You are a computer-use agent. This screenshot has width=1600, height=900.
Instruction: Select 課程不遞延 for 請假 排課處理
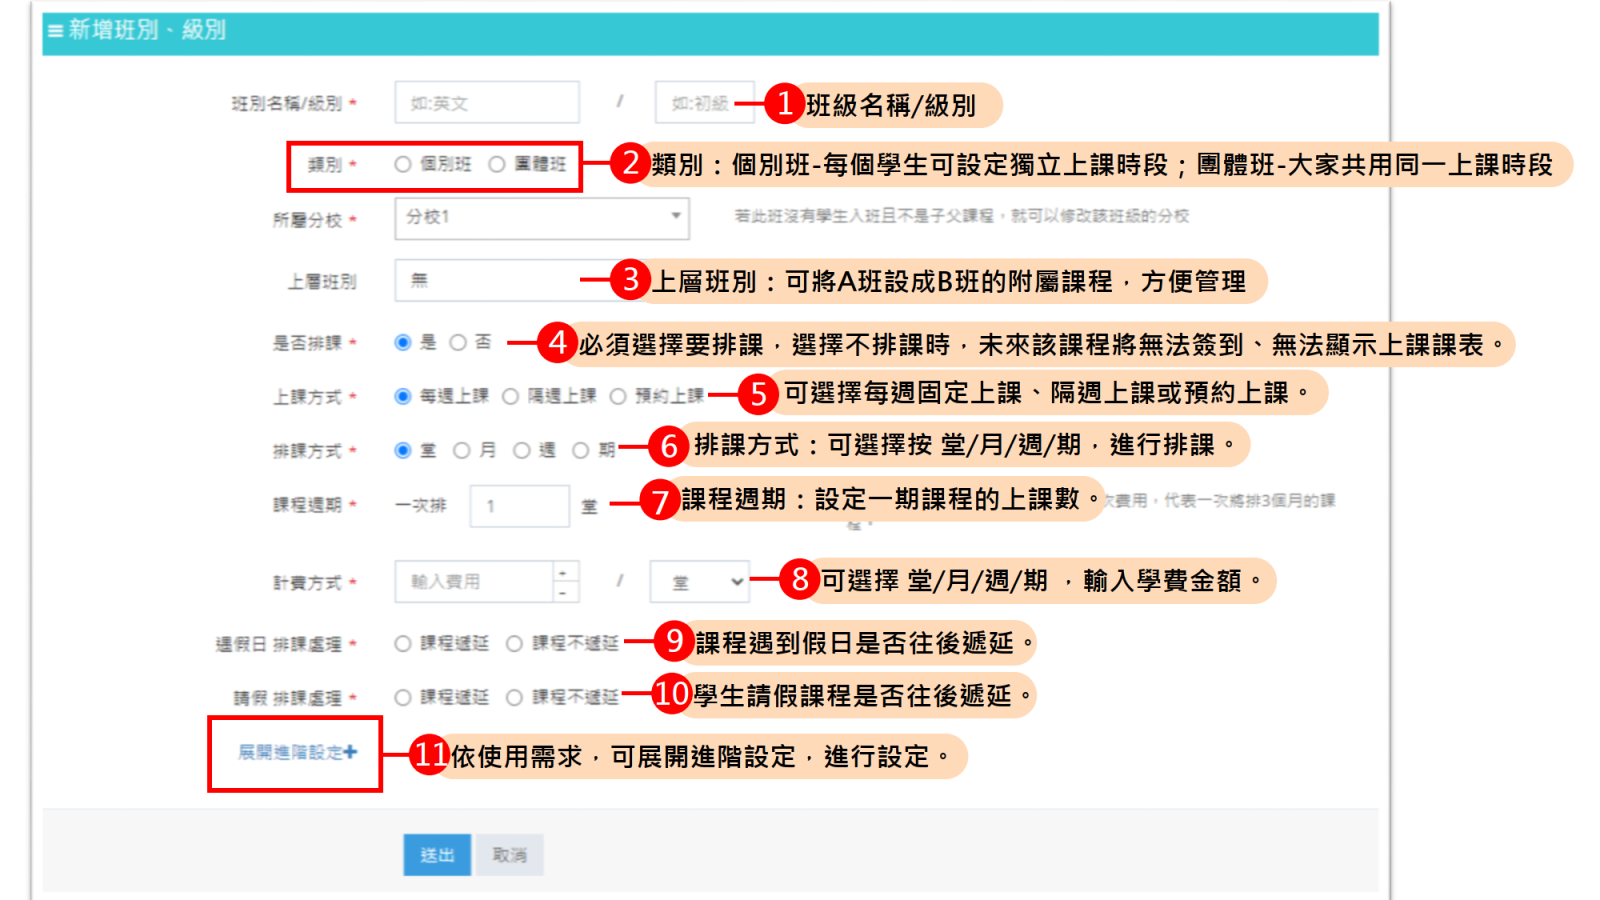pos(514,698)
